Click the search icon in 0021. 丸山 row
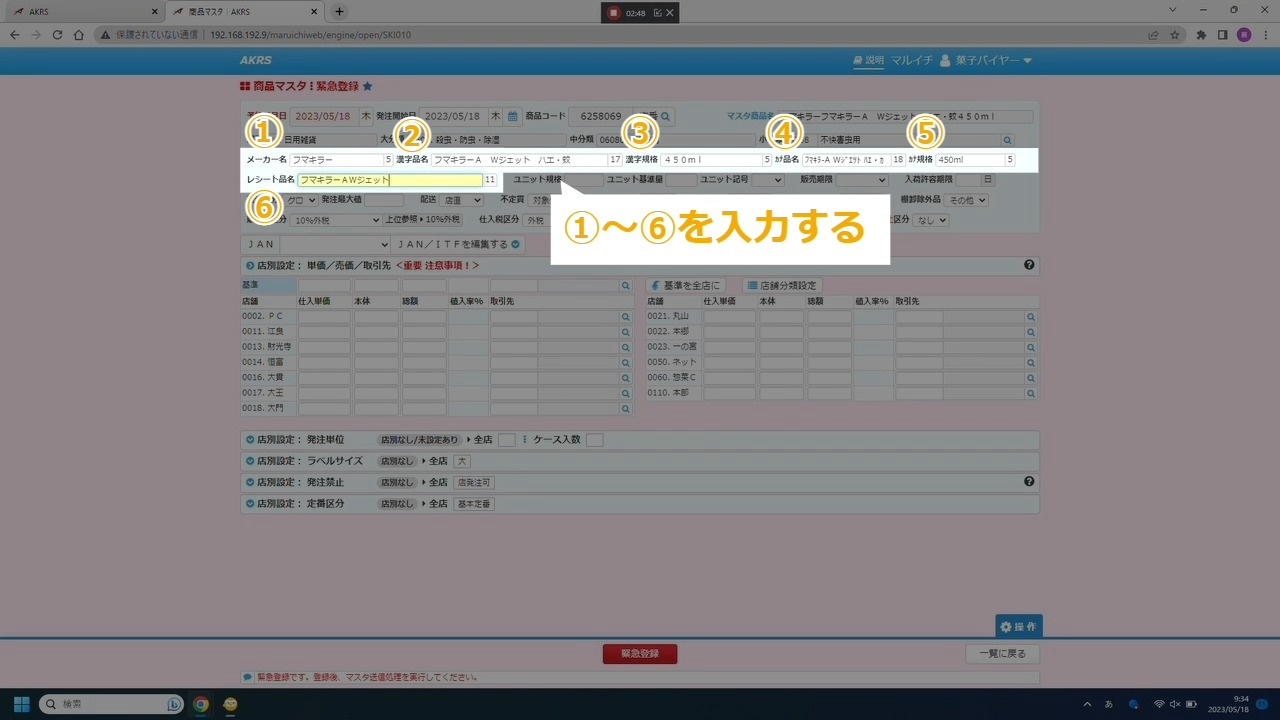The height and width of the screenshot is (720, 1280). click(x=1030, y=317)
